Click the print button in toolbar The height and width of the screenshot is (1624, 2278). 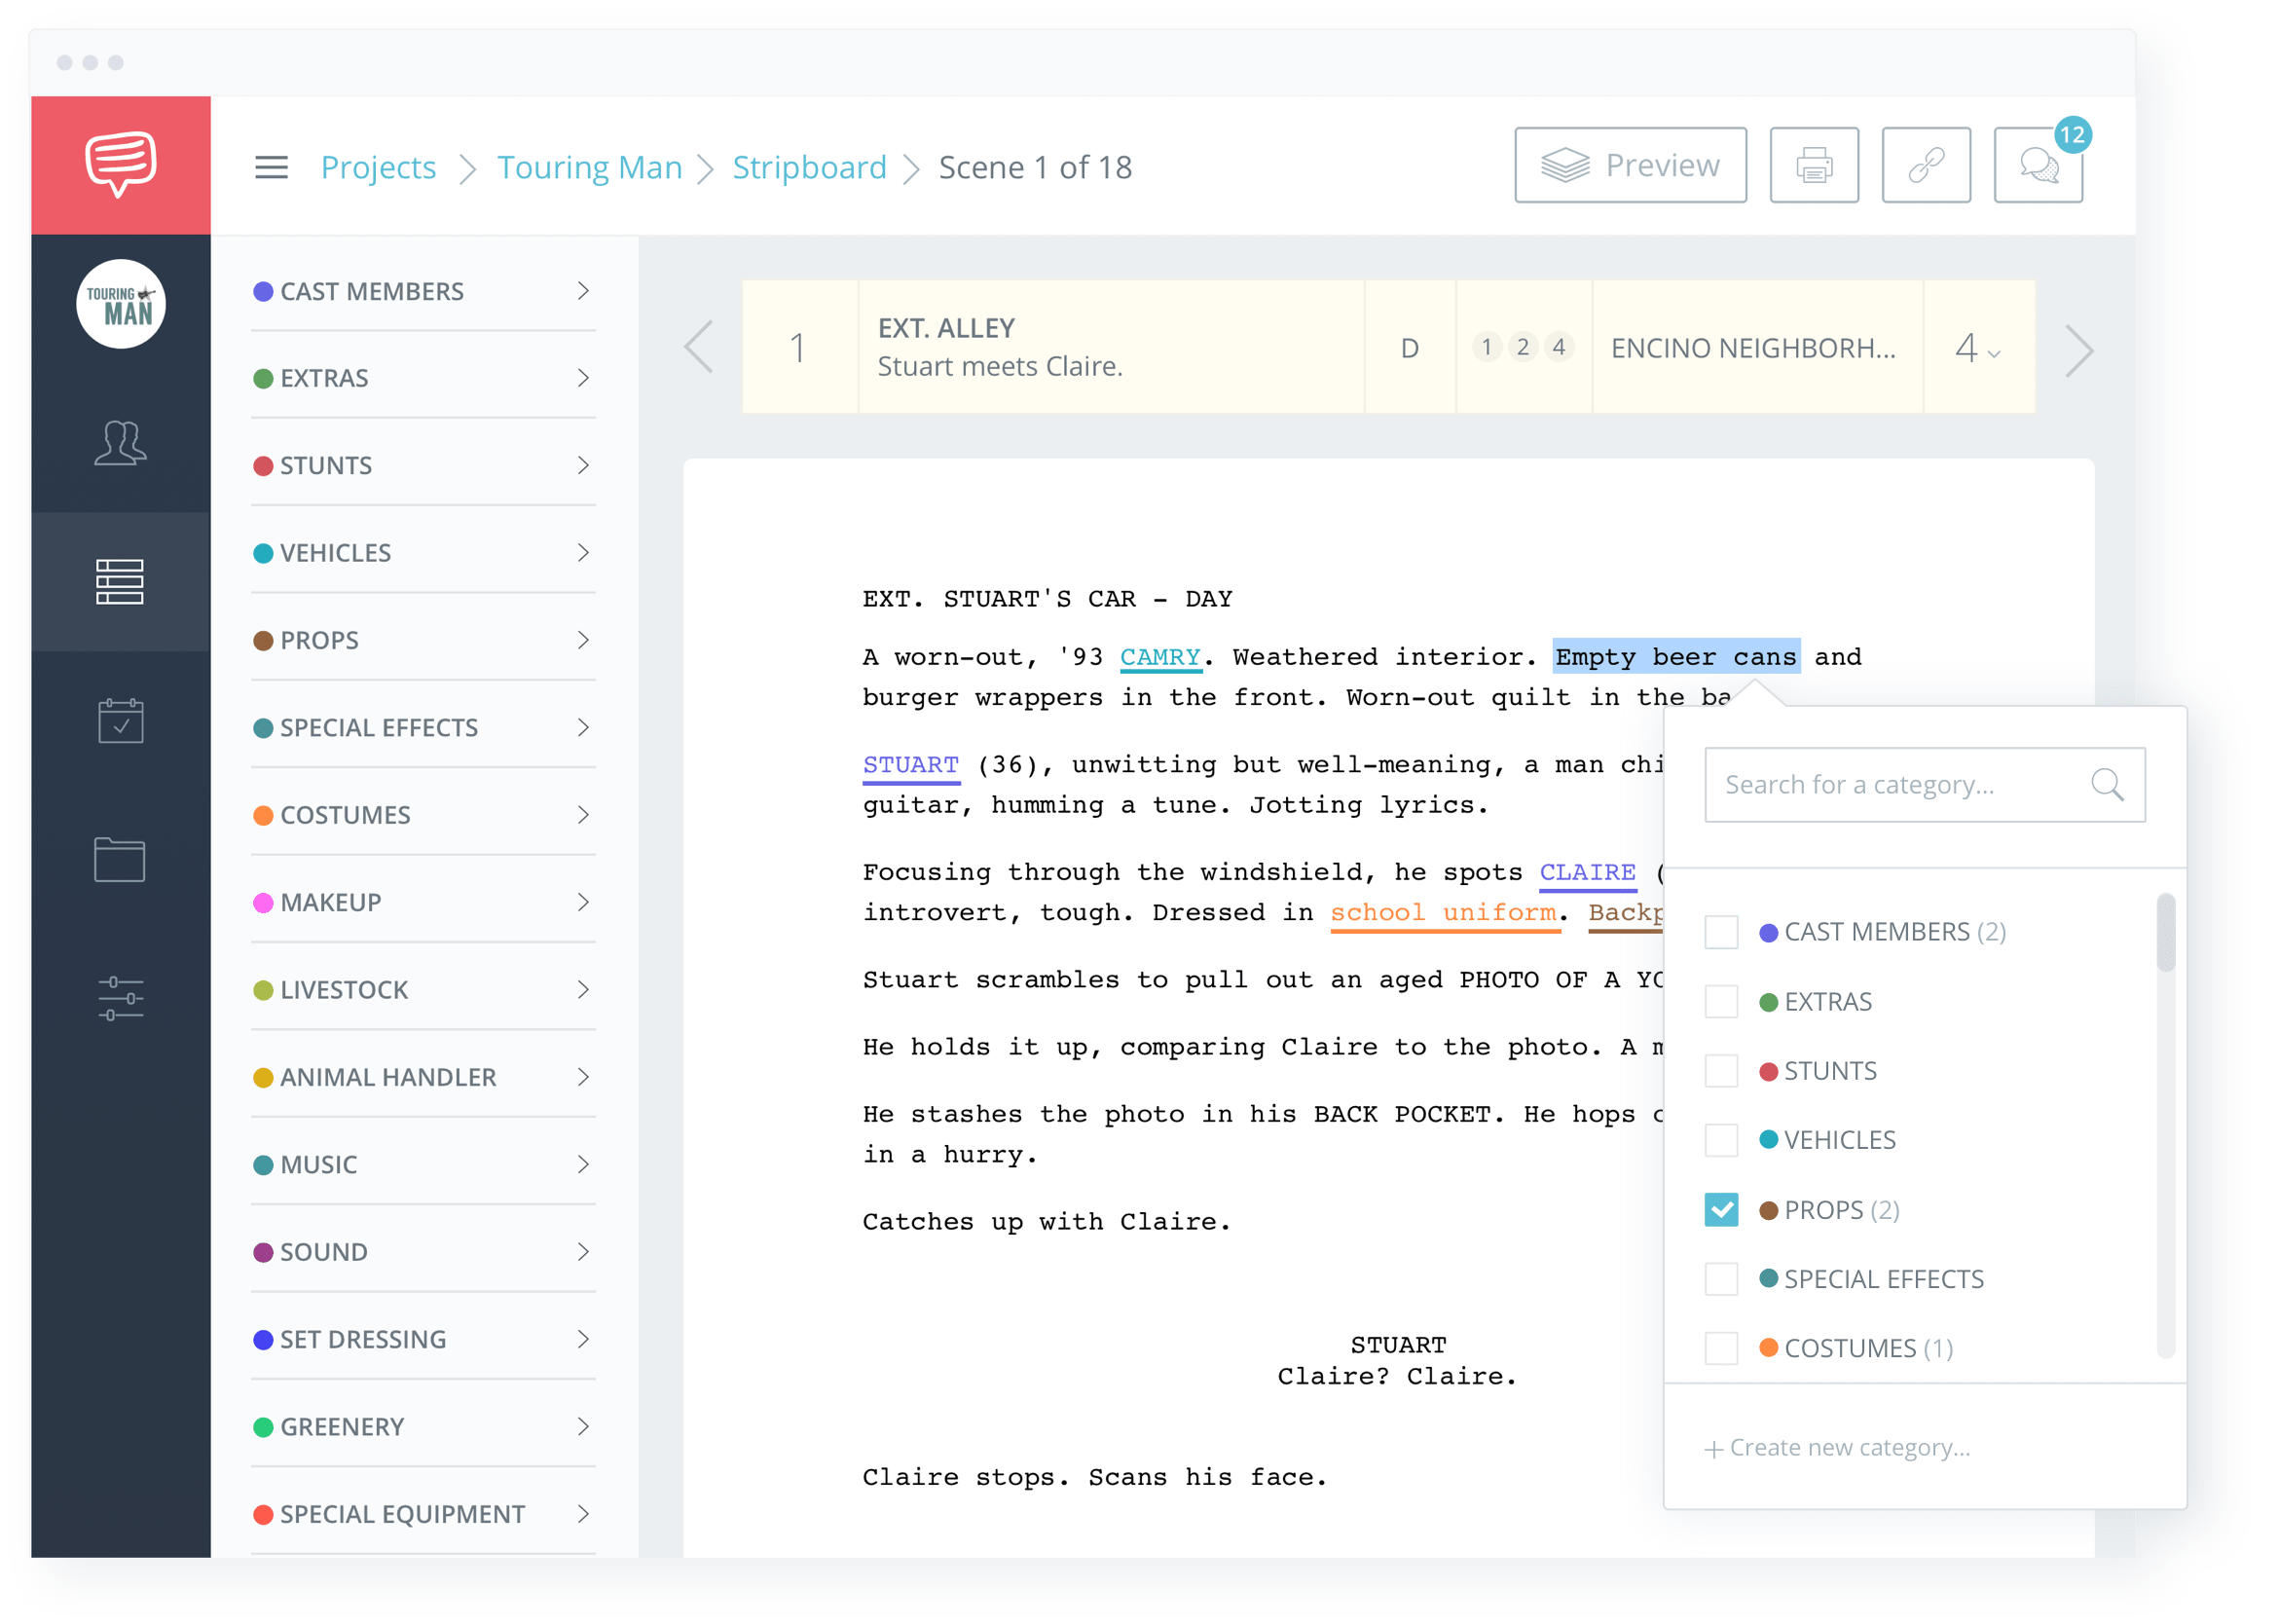1816,166
